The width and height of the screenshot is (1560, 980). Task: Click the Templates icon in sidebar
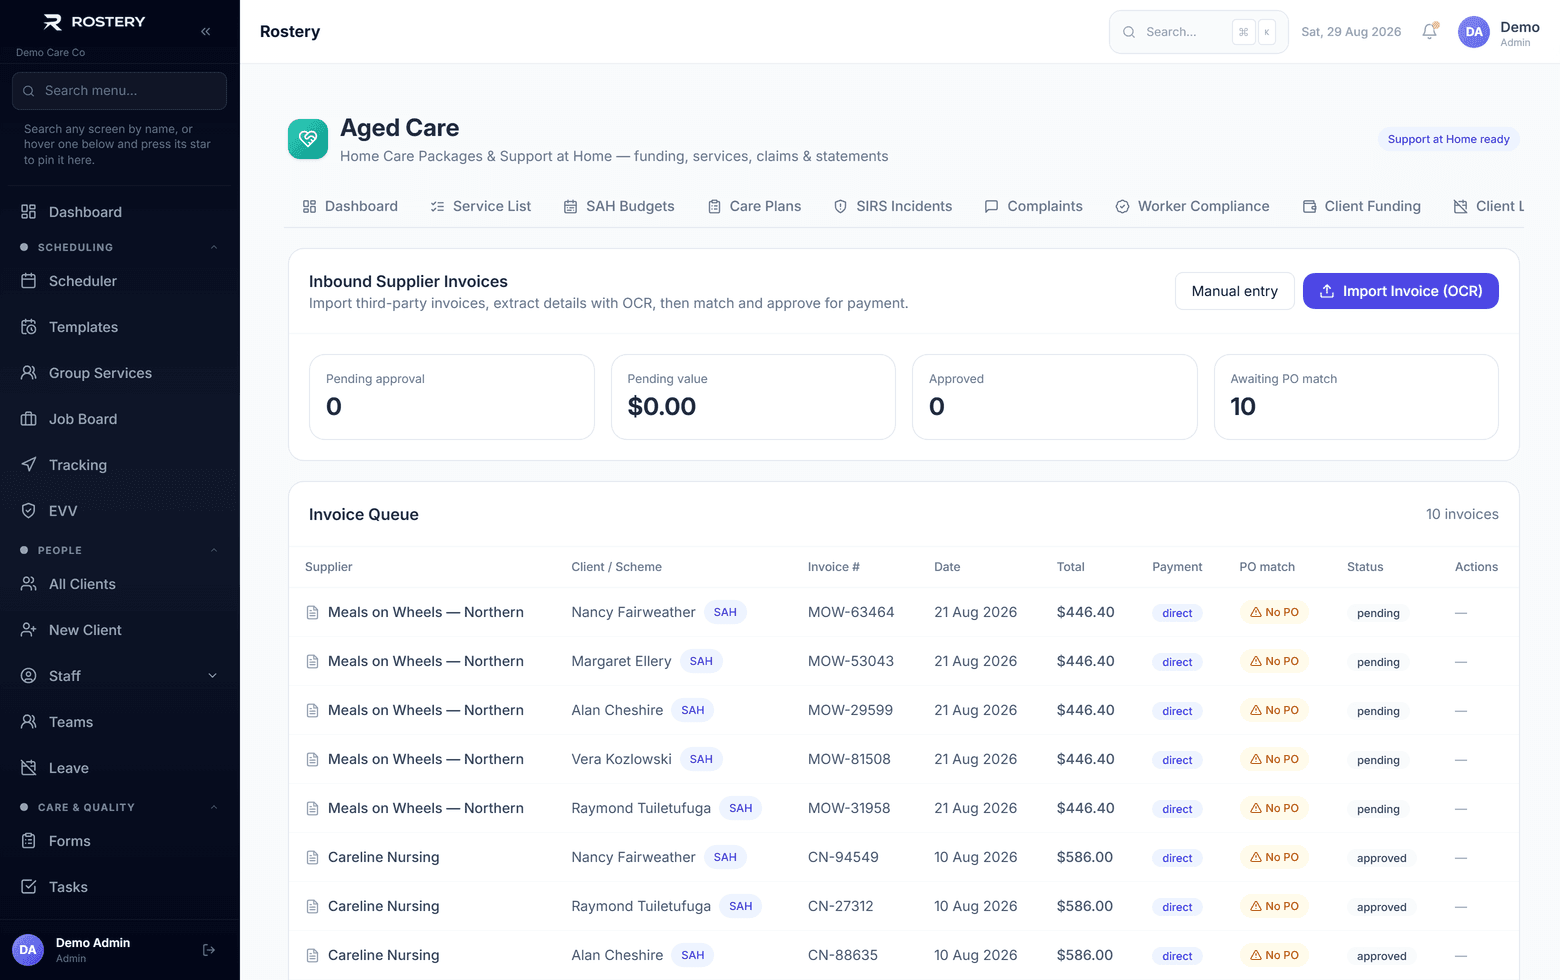coord(29,327)
